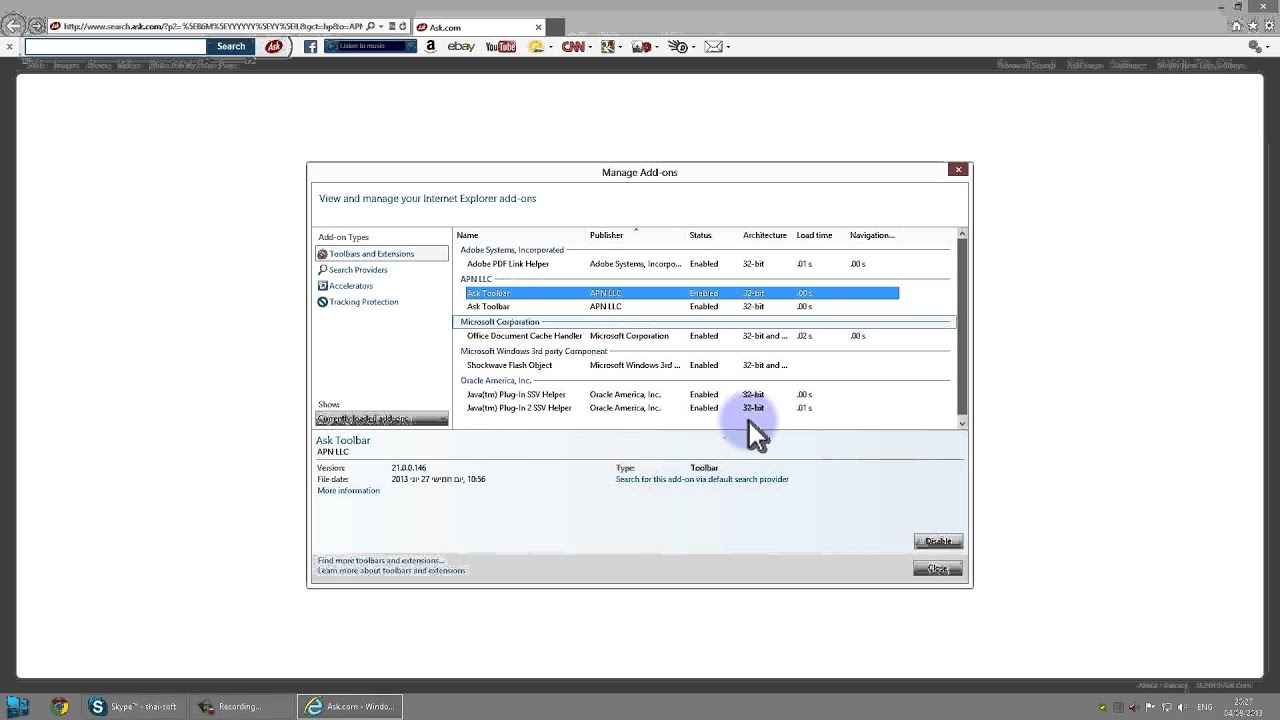The image size is (1280, 720).
Task: Sort by the Publisher column header
Action: pyautogui.click(x=606, y=235)
